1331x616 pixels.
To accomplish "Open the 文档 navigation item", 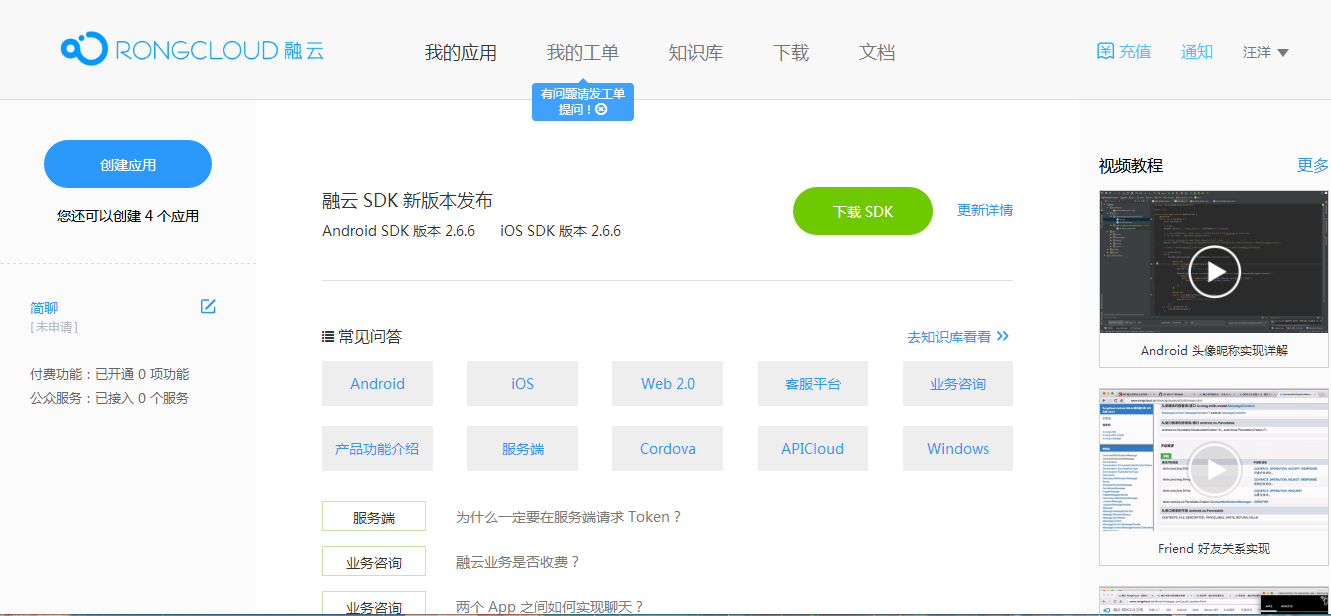I will (x=877, y=53).
